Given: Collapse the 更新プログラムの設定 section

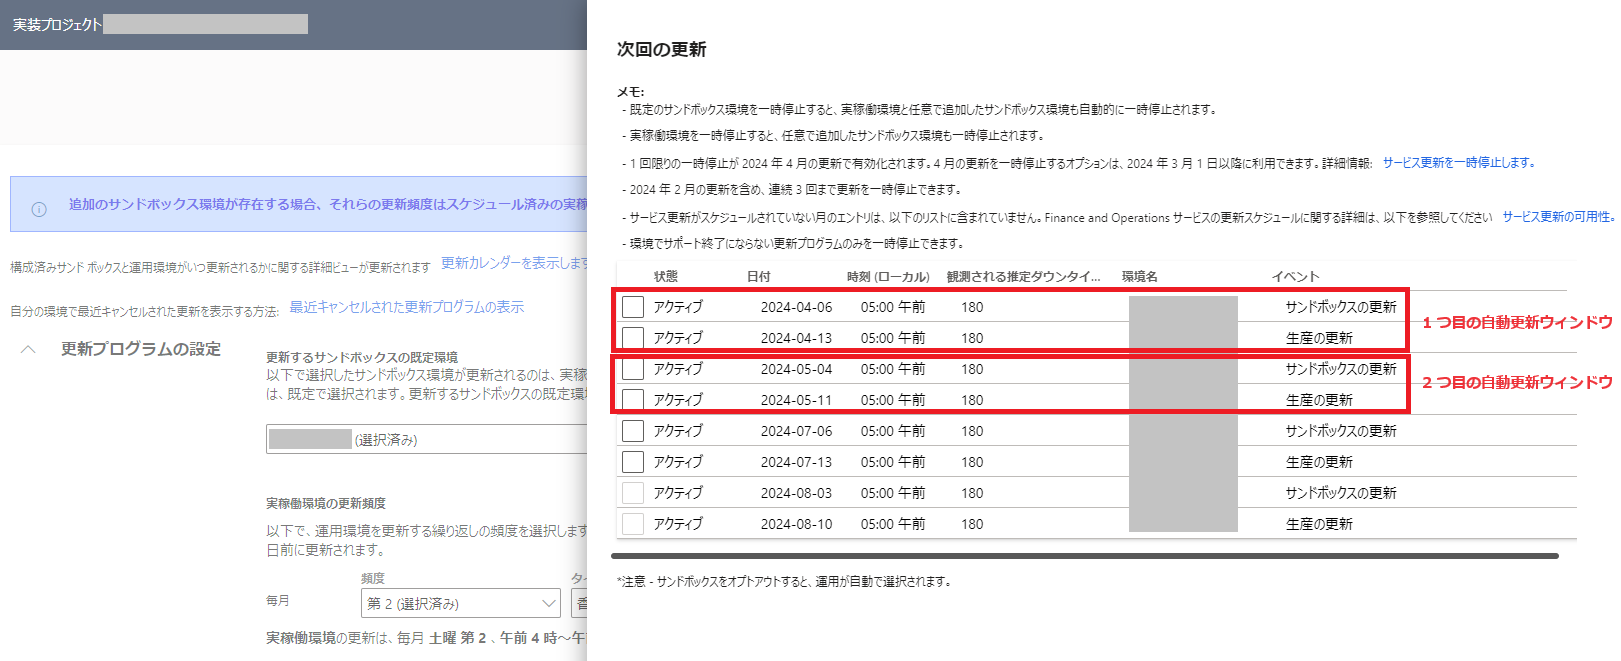Looking at the screenshot, I should tap(29, 349).
